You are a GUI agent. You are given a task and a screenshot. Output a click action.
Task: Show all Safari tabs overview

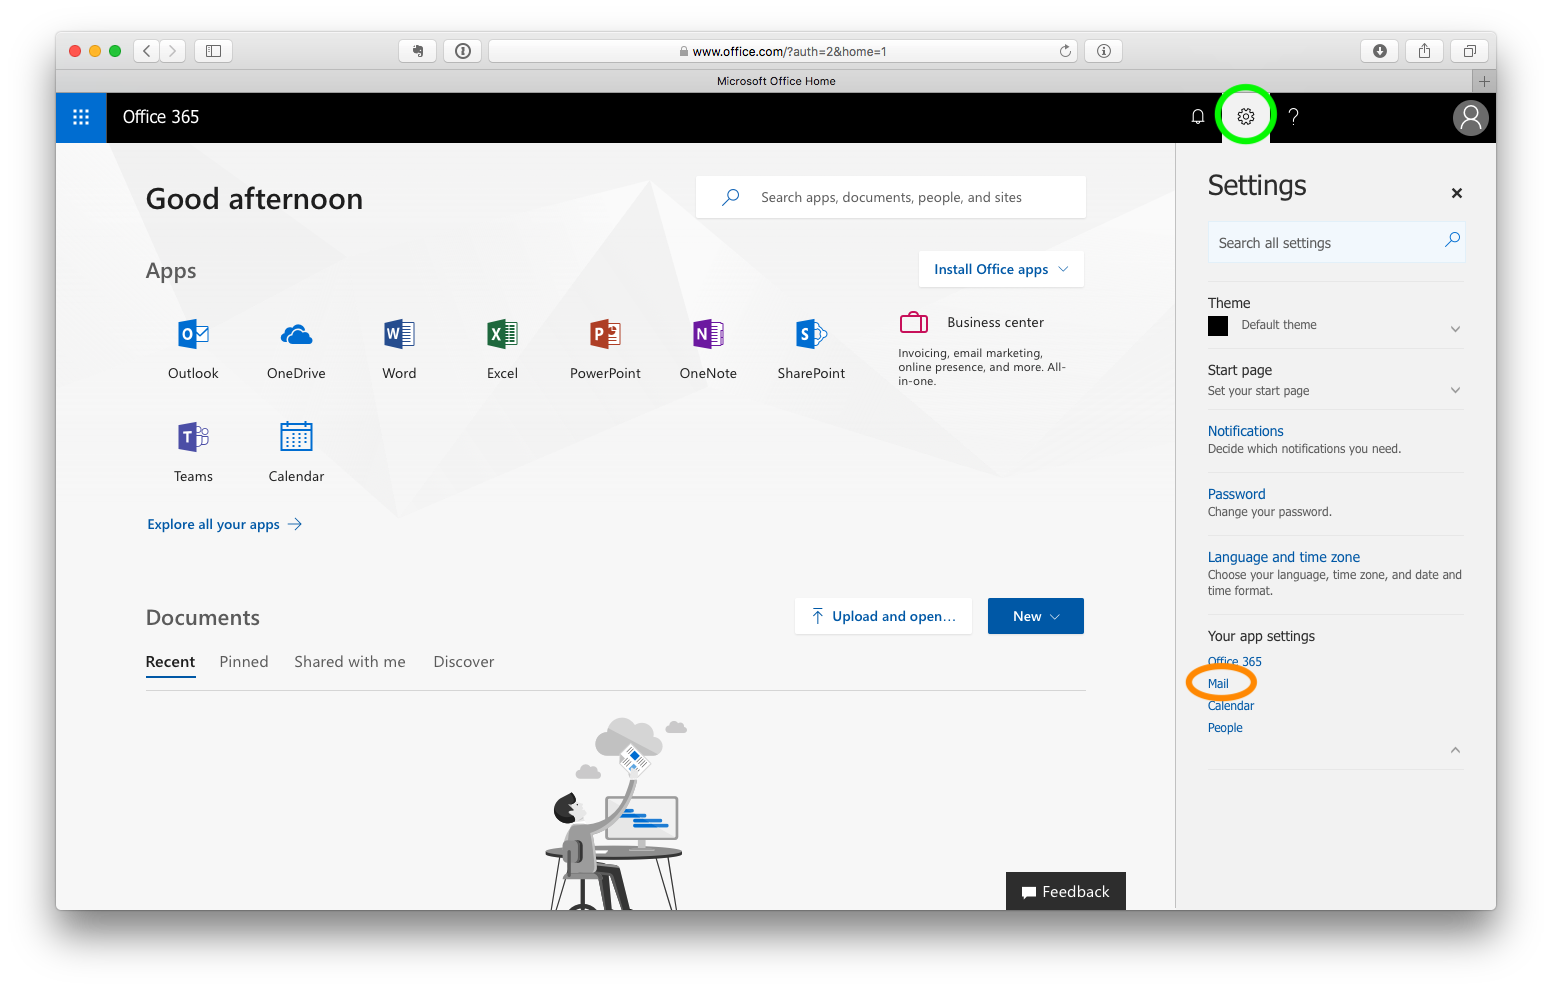[x=1470, y=51]
